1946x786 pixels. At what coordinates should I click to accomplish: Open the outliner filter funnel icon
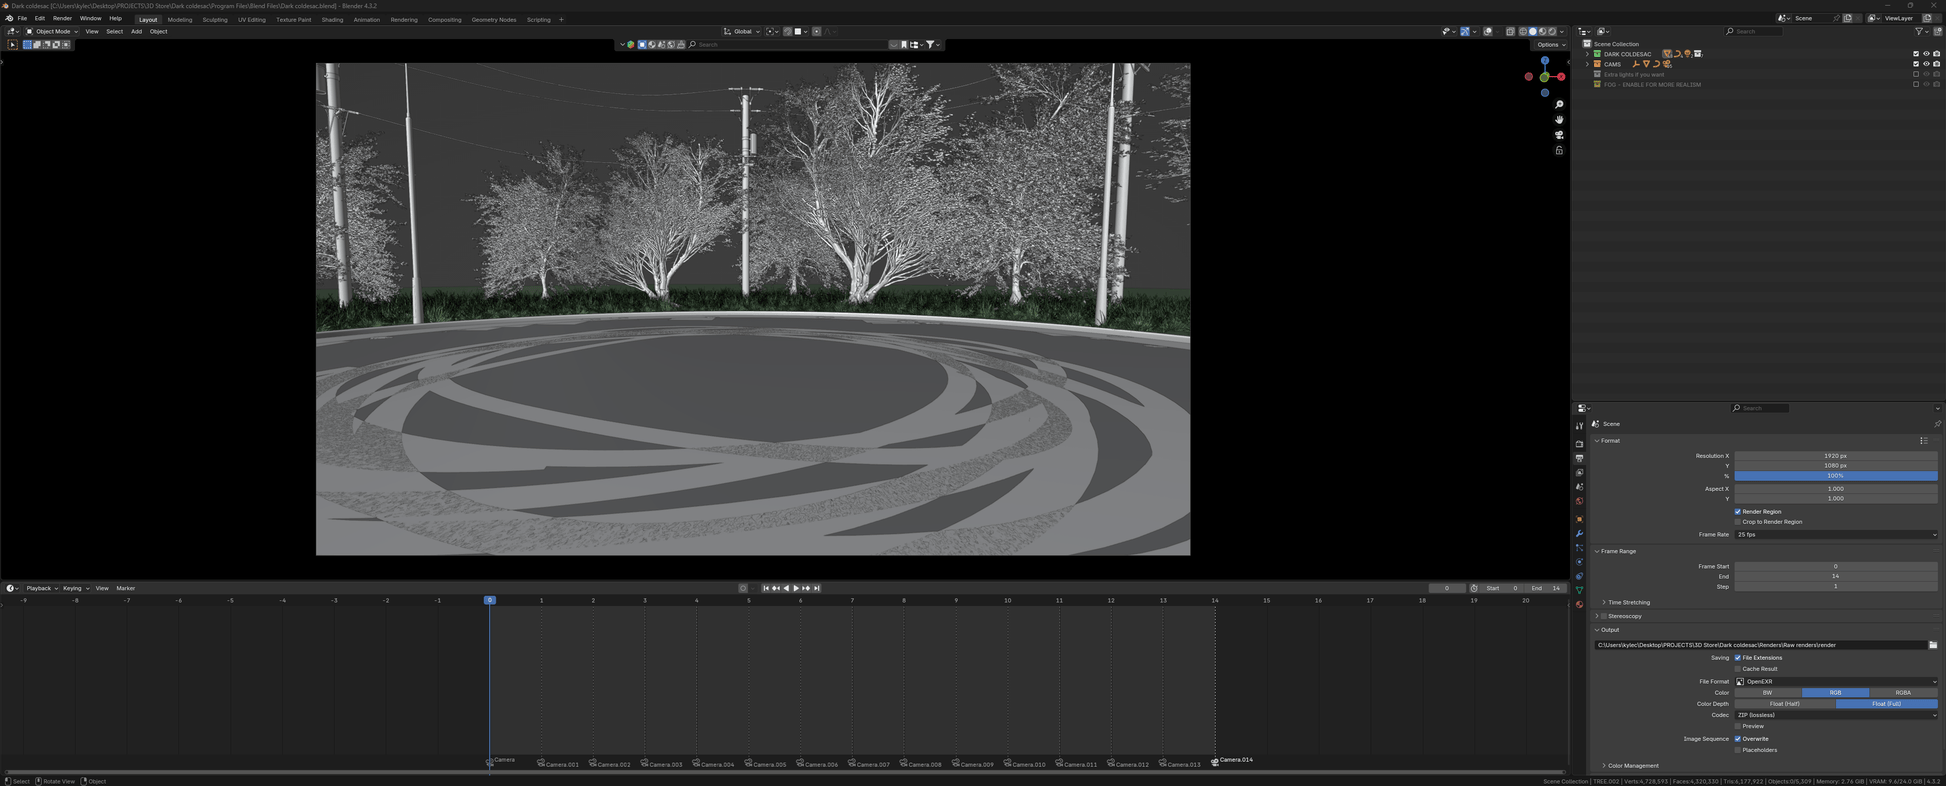pyautogui.click(x=1920, y=32)
